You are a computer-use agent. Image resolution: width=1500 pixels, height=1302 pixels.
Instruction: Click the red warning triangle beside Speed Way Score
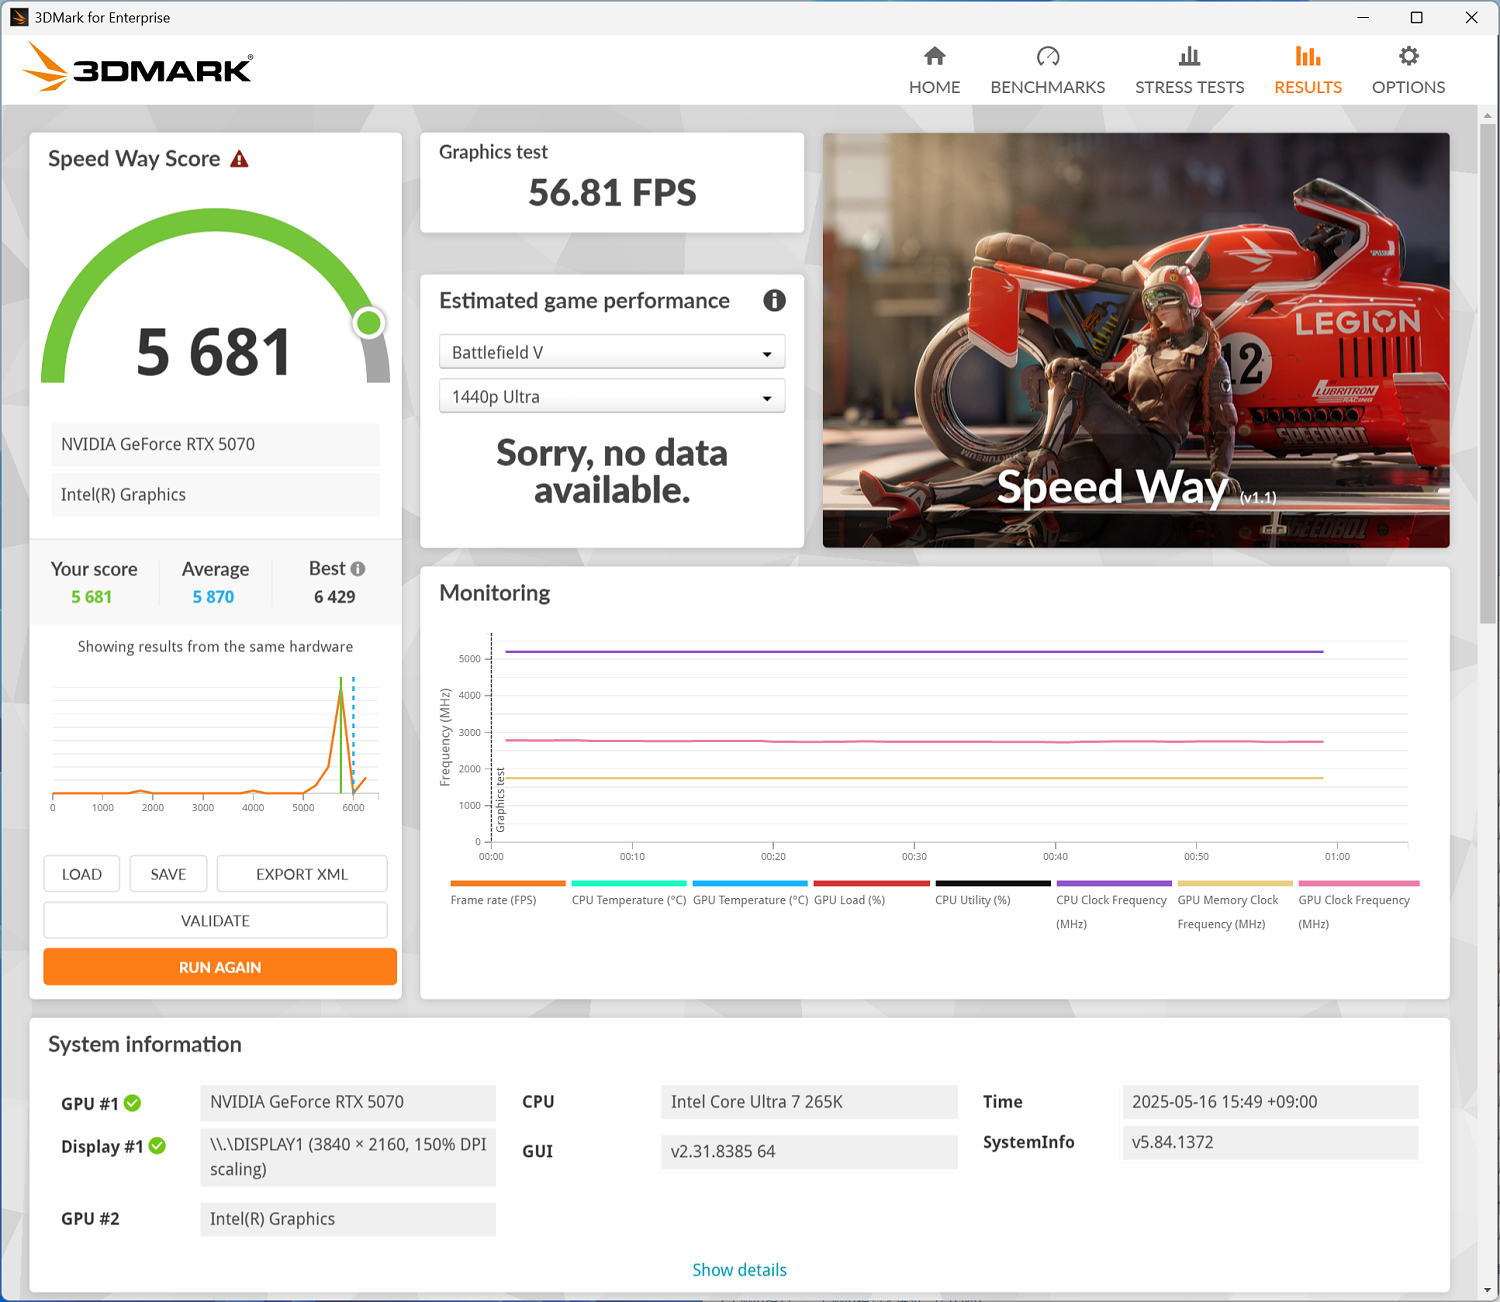(x=239, y=159)
